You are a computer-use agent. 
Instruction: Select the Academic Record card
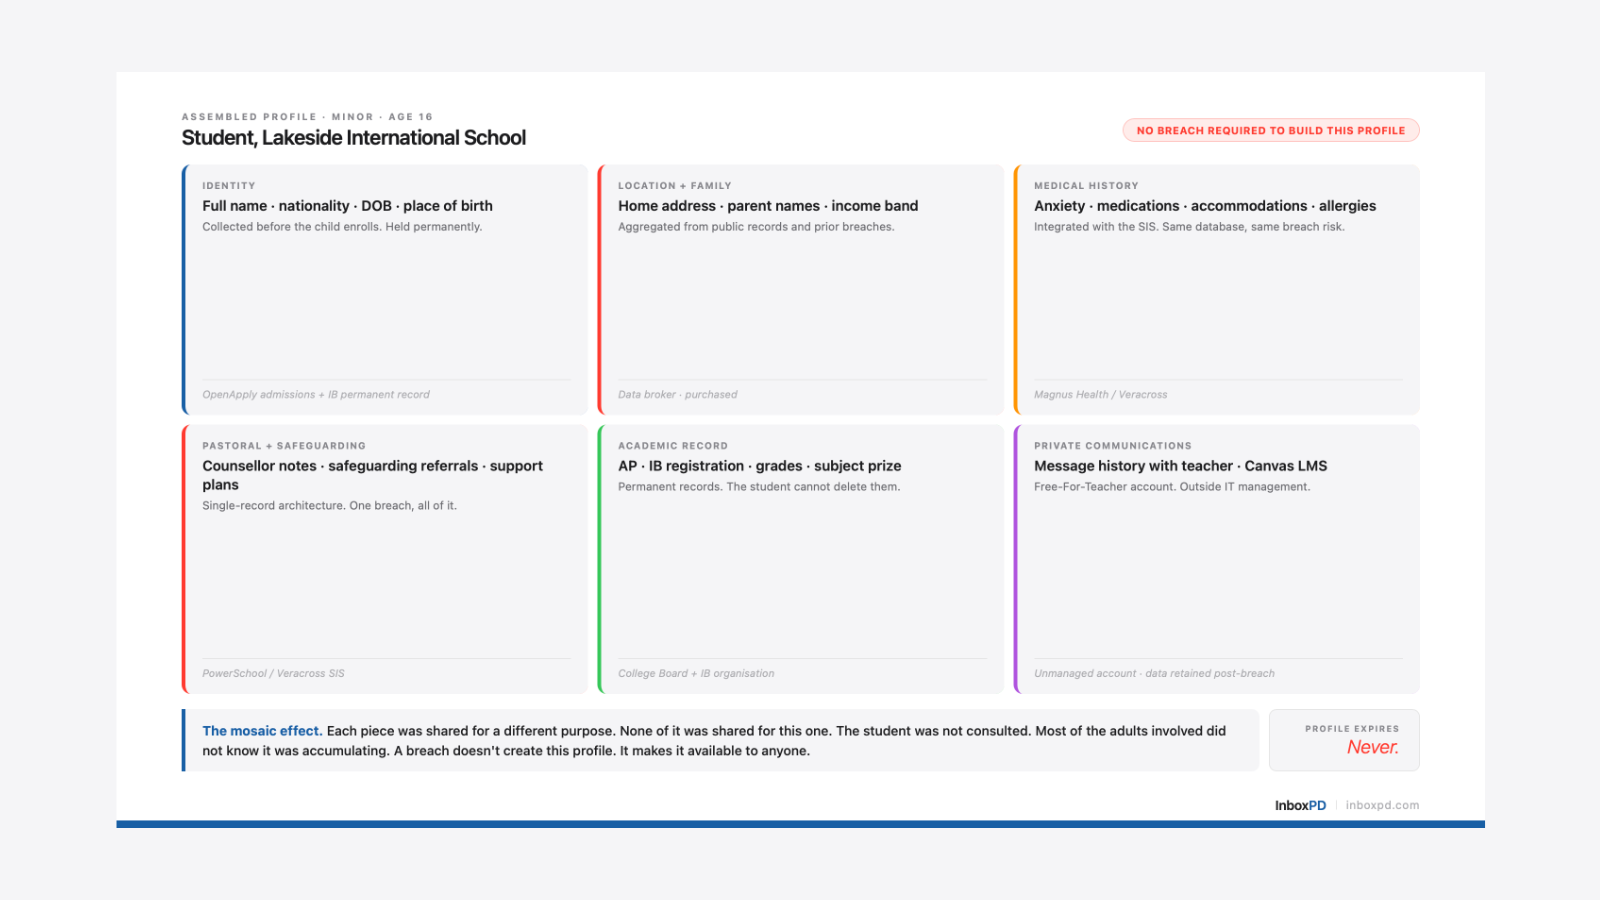(x=801, y=559)
